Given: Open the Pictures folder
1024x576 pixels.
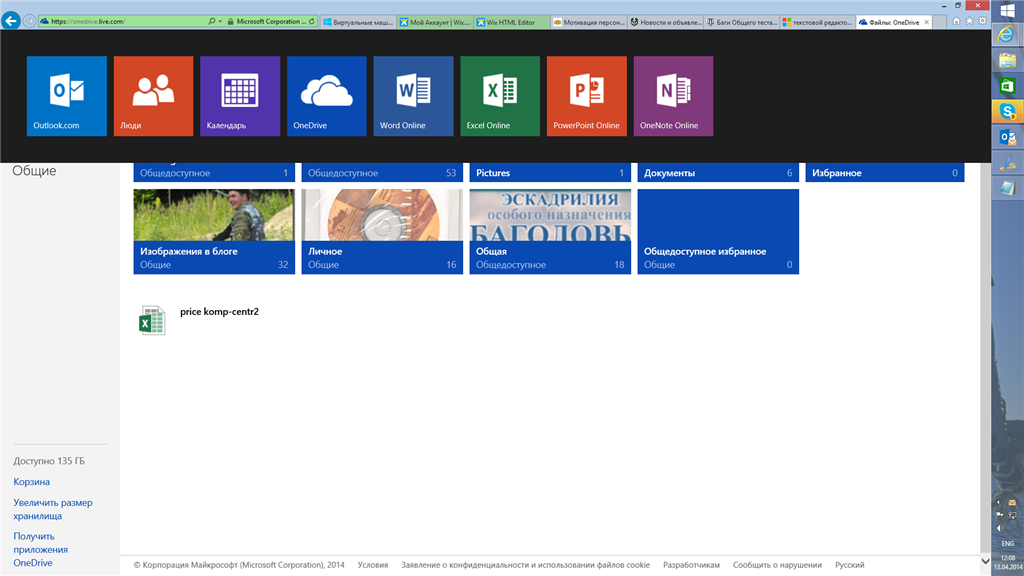Looking at the screenshot, I should click(x=550, y=172).
